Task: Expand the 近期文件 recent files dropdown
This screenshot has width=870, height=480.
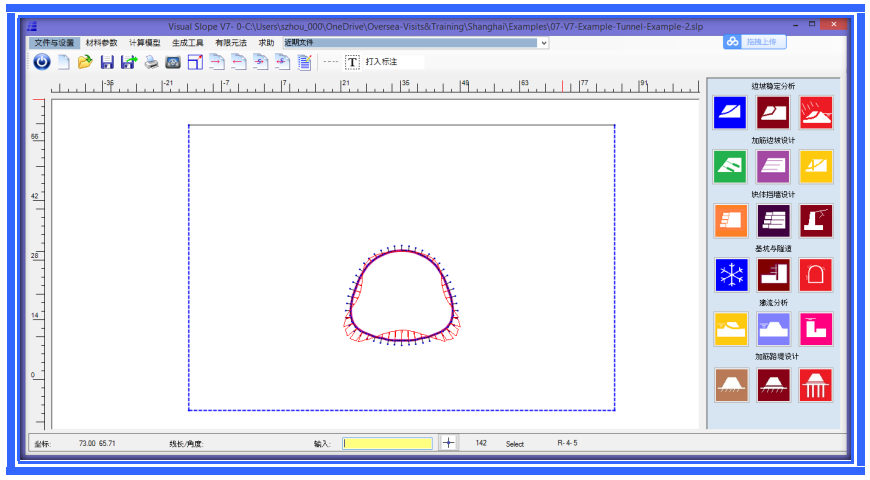Action: (x=544, y=43)
